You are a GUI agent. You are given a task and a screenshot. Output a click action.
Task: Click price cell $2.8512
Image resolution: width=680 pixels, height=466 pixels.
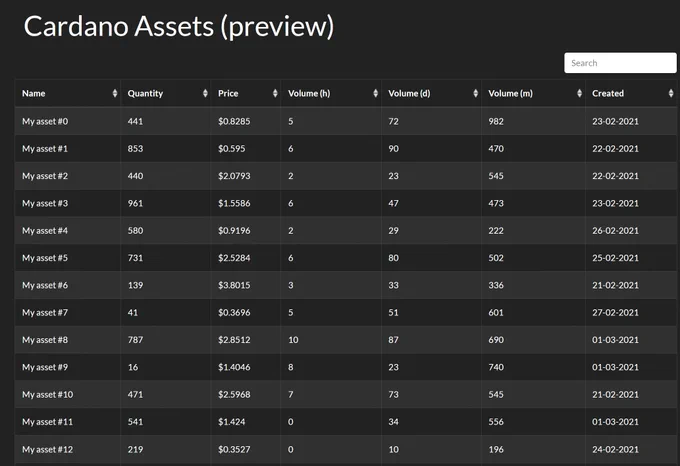click(234, 340)
